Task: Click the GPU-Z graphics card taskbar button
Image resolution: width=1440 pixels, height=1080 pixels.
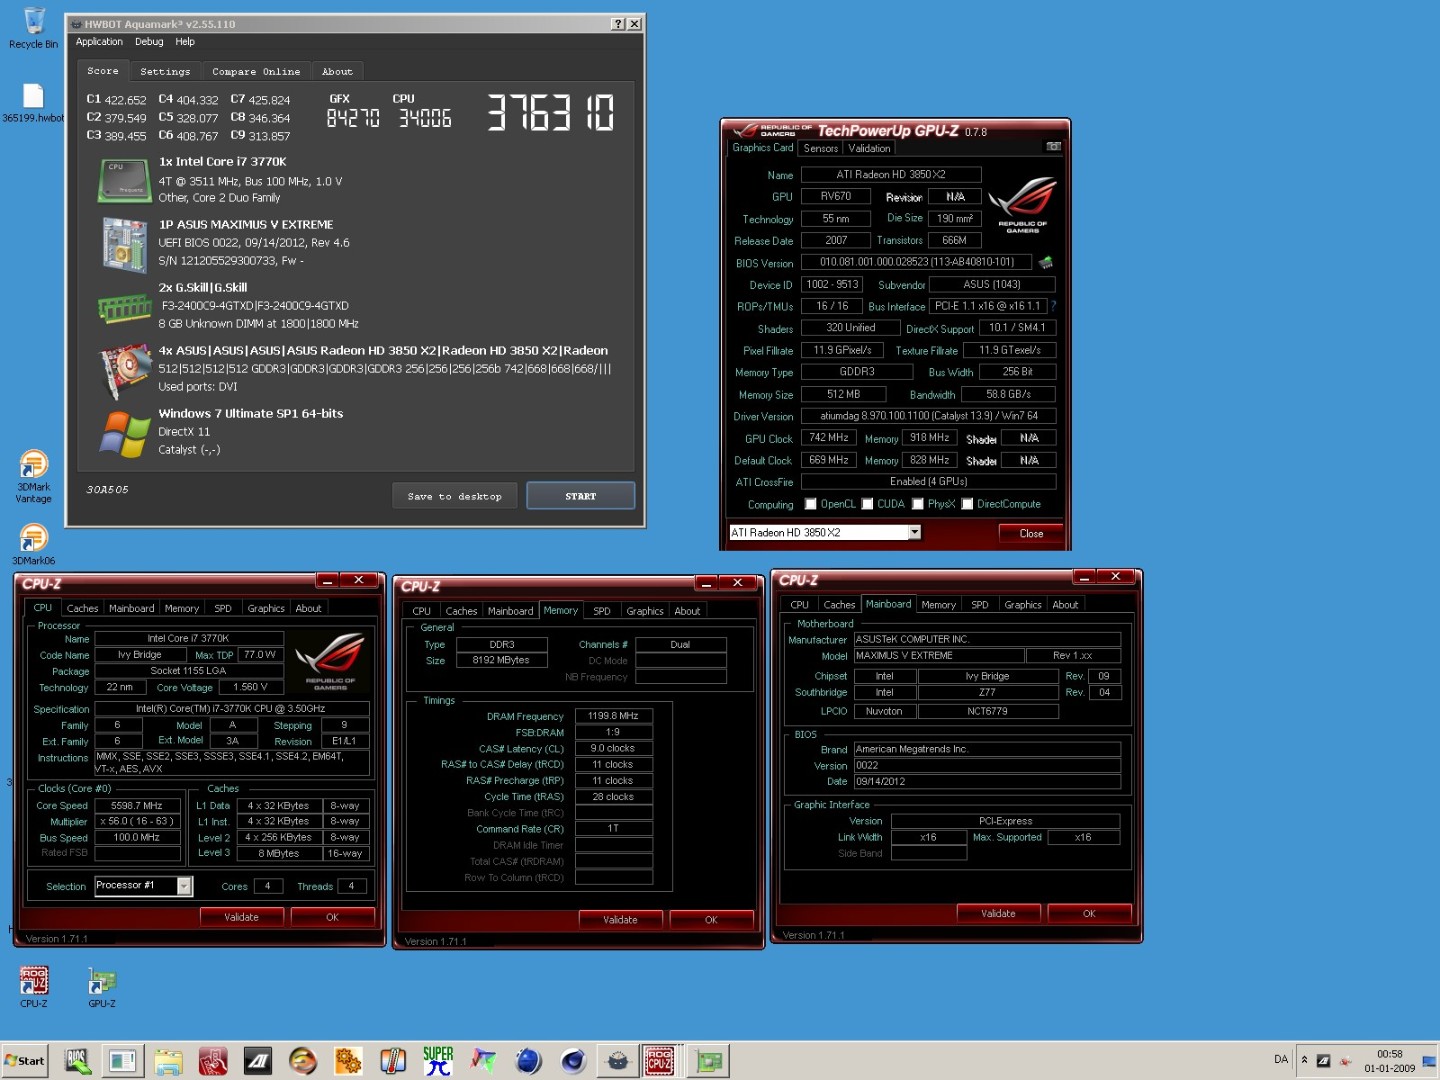Action: 709,1060
